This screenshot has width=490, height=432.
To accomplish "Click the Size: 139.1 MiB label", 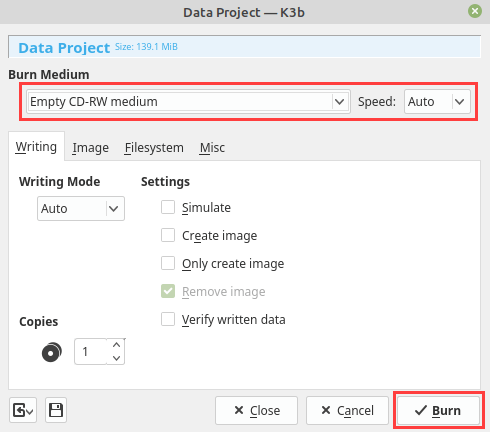I will (146, 47).
